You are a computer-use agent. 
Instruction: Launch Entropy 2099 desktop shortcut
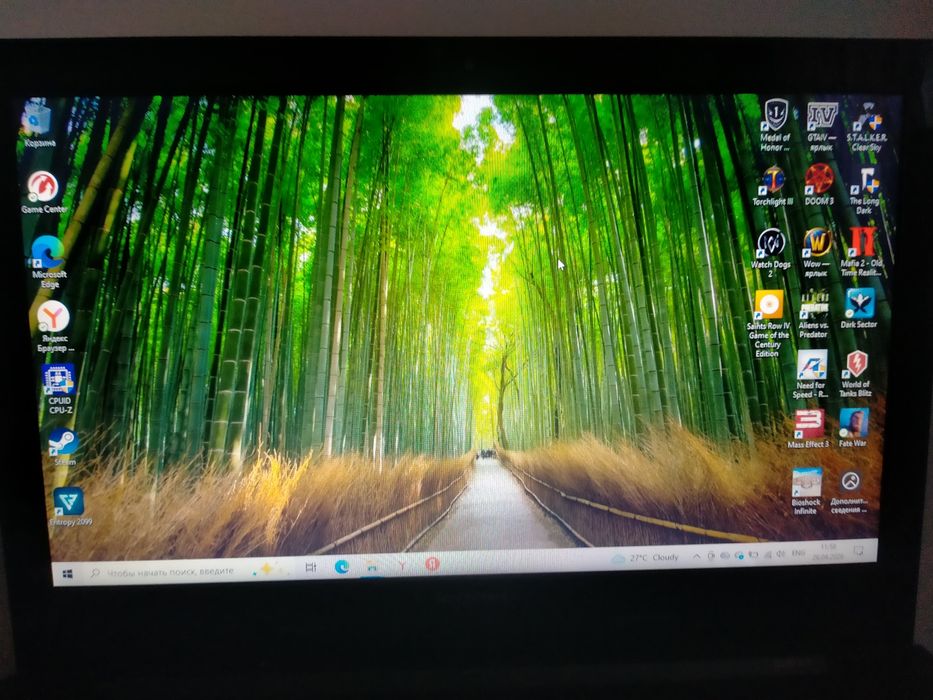70,507
